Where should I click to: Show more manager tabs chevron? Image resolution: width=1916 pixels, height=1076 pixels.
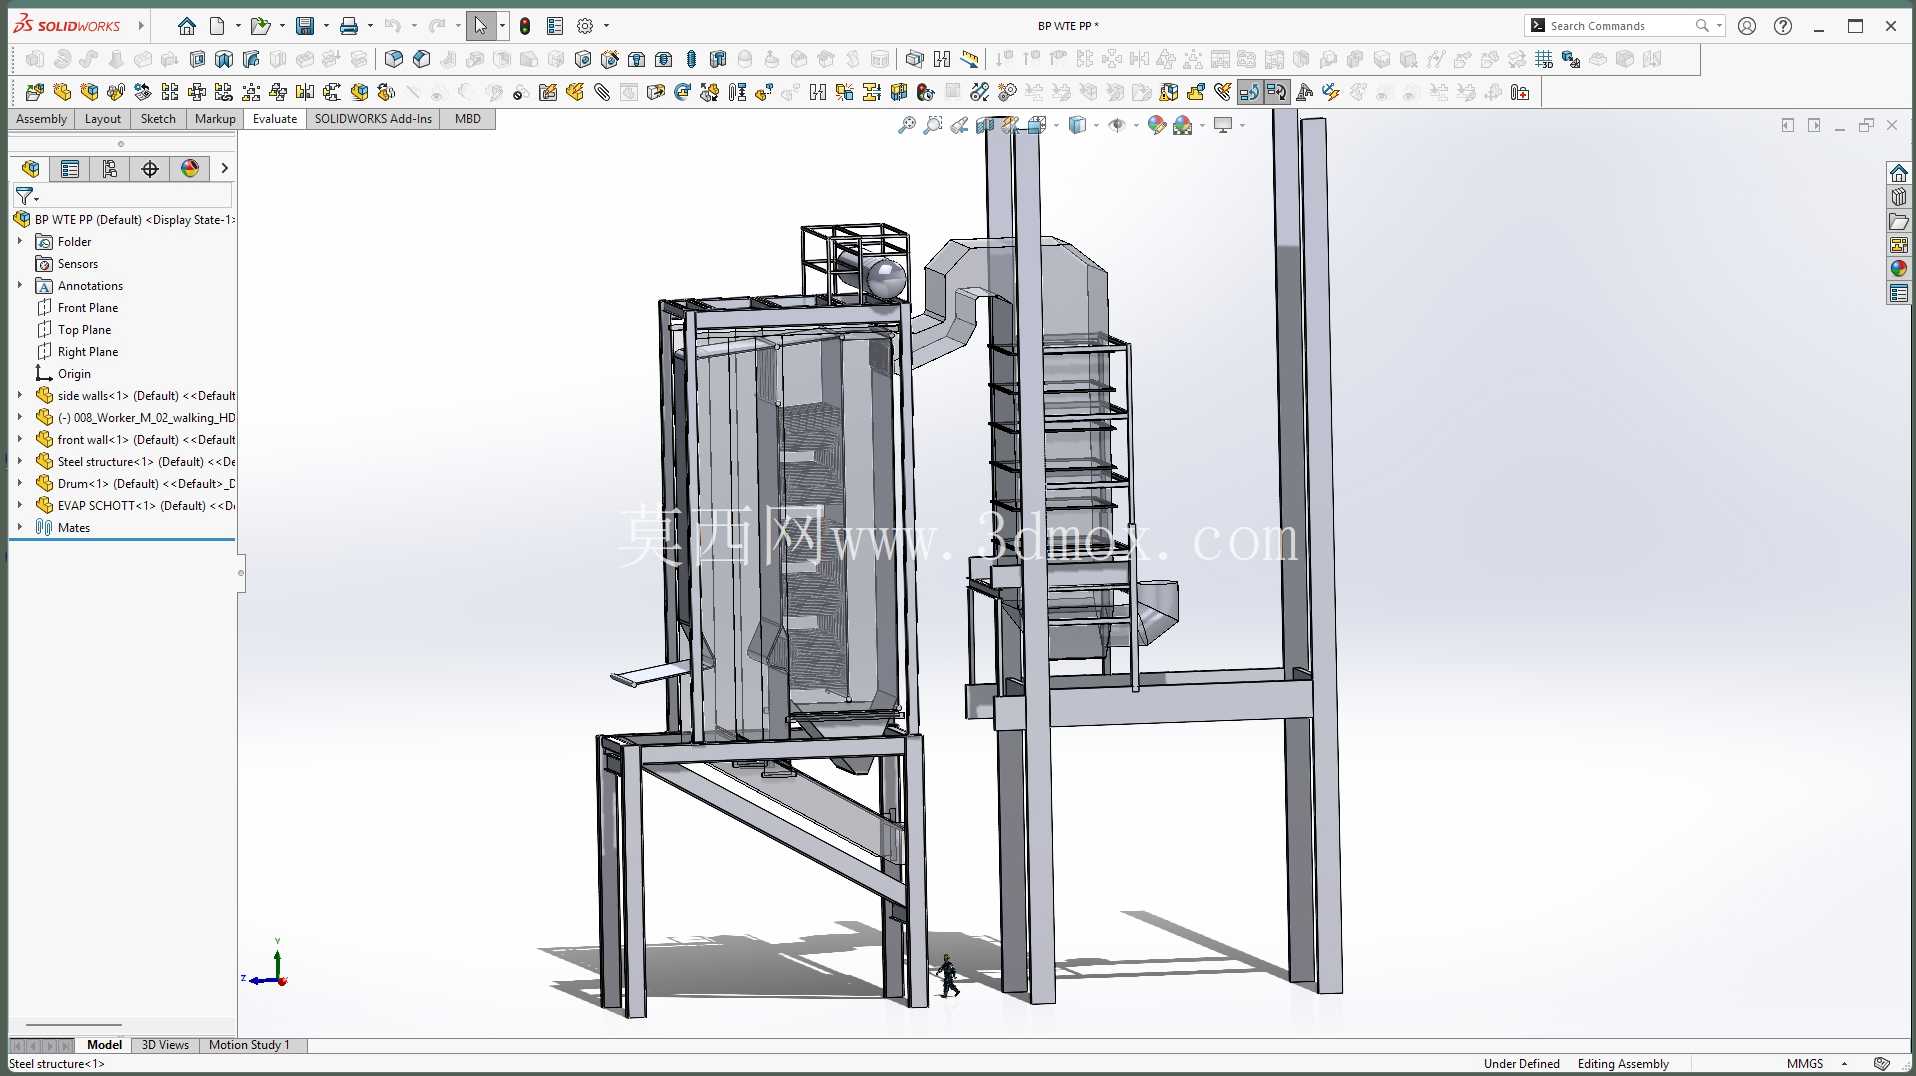click(x=224, y=169)
